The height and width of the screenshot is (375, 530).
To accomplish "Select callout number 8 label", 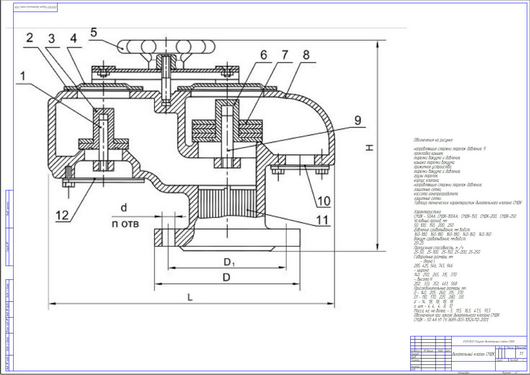I will (306, 55).
